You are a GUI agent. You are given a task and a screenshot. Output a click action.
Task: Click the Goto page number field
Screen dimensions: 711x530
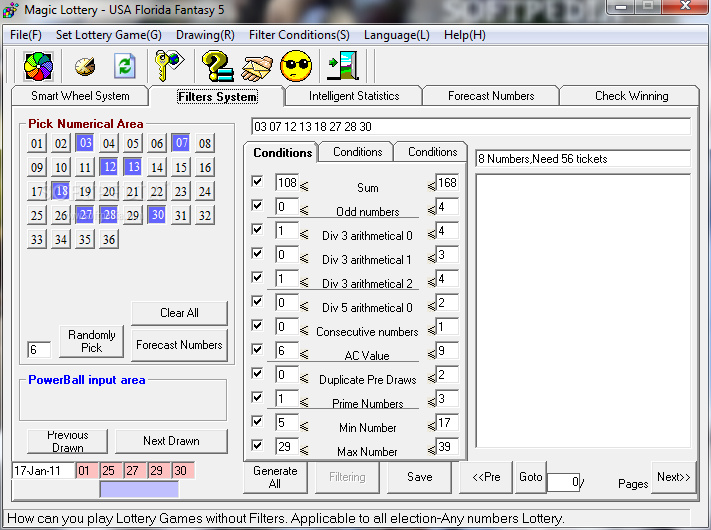pos(564,482)
